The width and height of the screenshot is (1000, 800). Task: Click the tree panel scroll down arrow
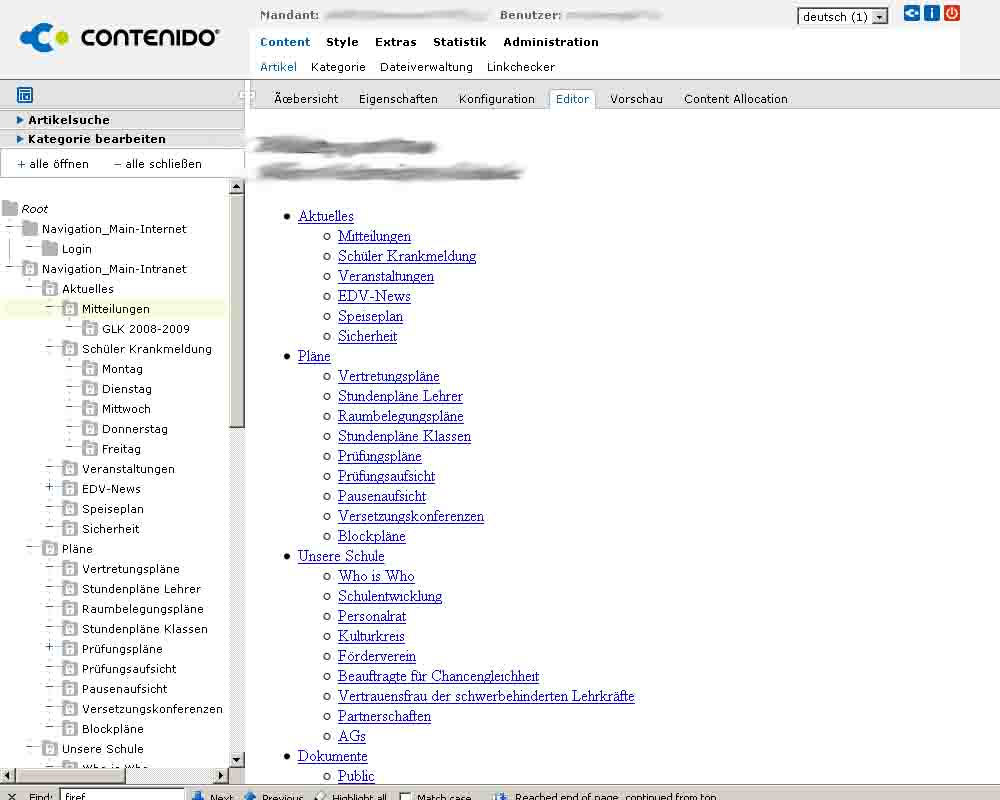pyautogui.click(x=237, y=760)
